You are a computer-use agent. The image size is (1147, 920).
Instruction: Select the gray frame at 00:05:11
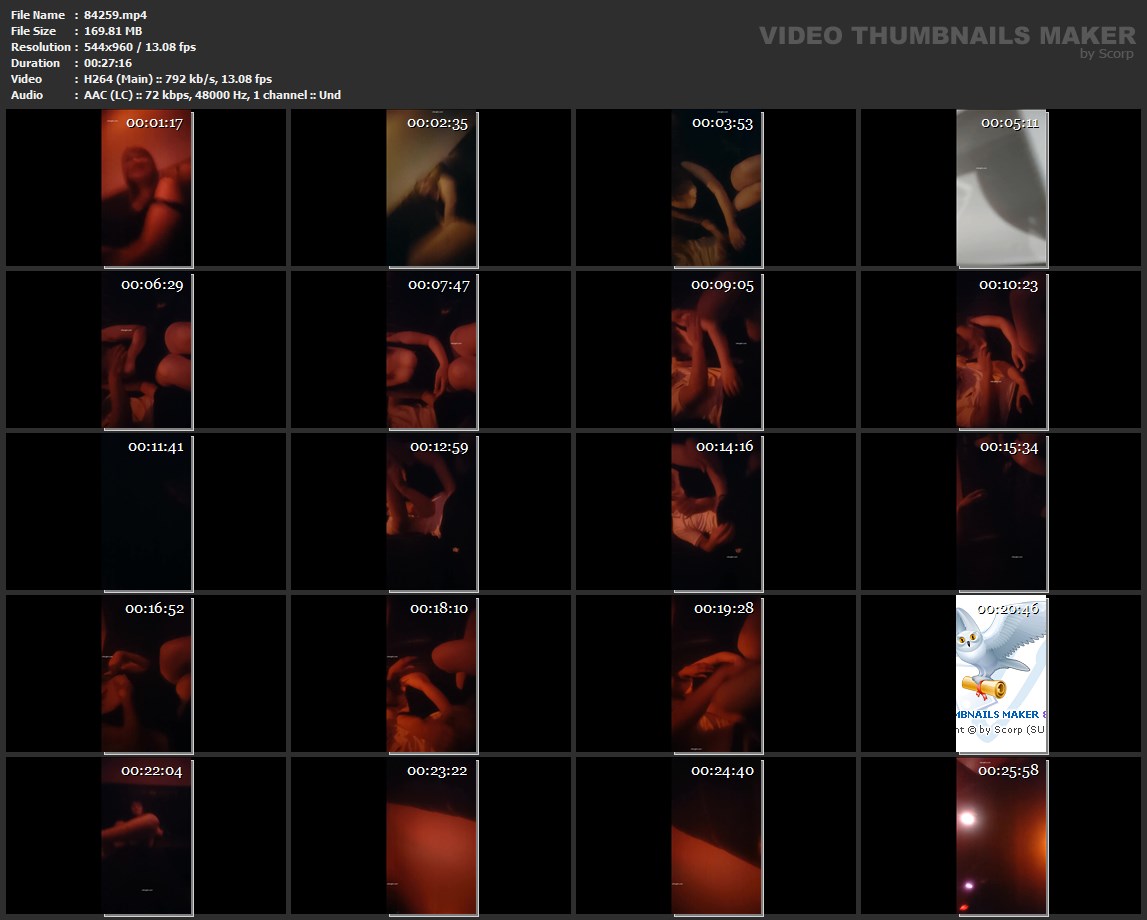1001,188
